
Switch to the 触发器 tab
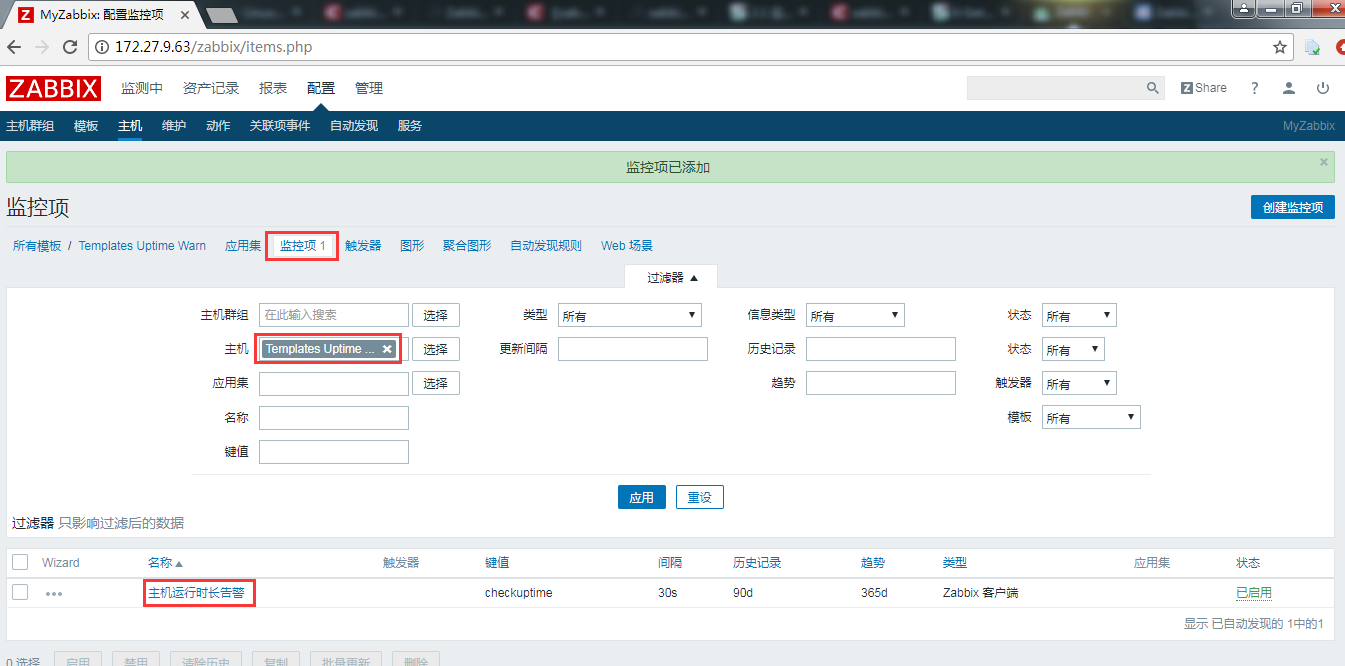coord(363,245)
